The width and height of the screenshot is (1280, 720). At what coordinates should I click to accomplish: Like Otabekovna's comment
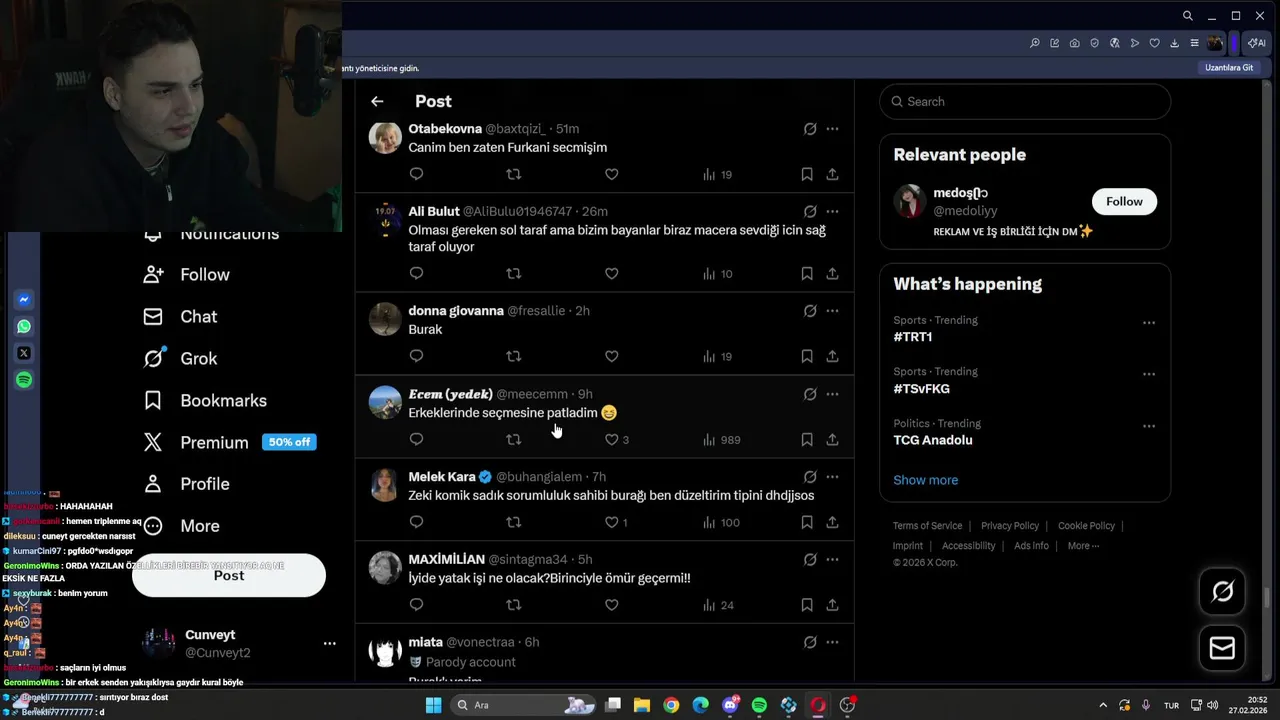(x=611, y=174)
